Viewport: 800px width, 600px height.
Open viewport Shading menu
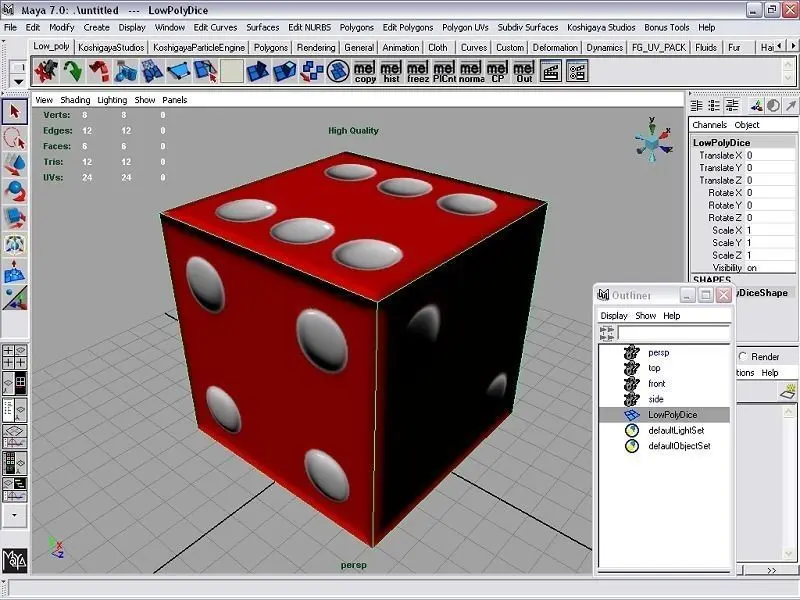[75, 100]
